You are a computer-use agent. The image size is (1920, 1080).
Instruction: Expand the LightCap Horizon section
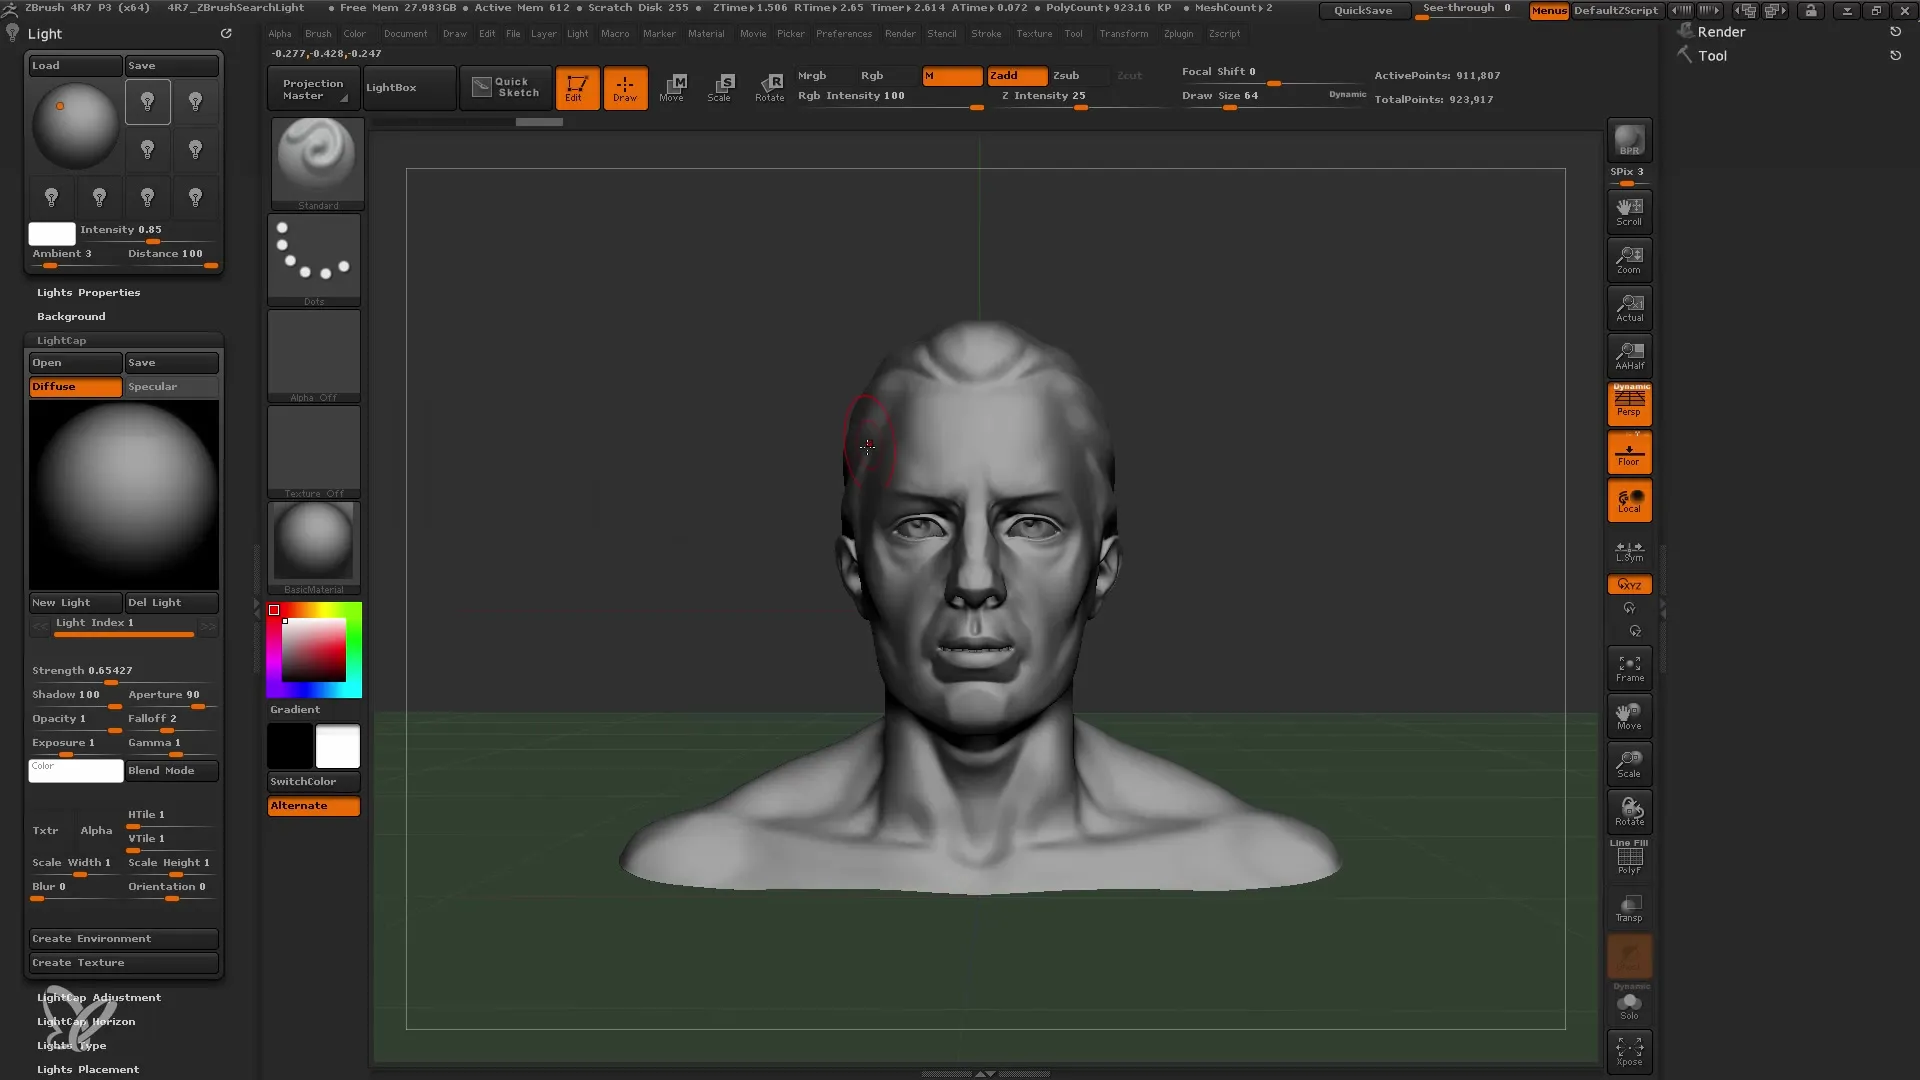87,1021
